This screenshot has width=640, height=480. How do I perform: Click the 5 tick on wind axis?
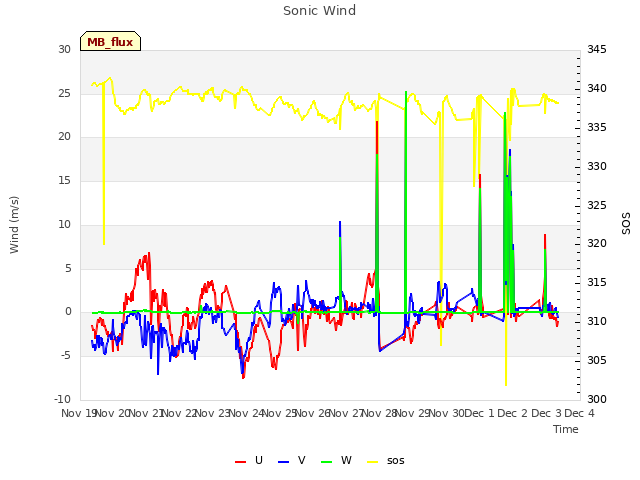coord(68,268)
